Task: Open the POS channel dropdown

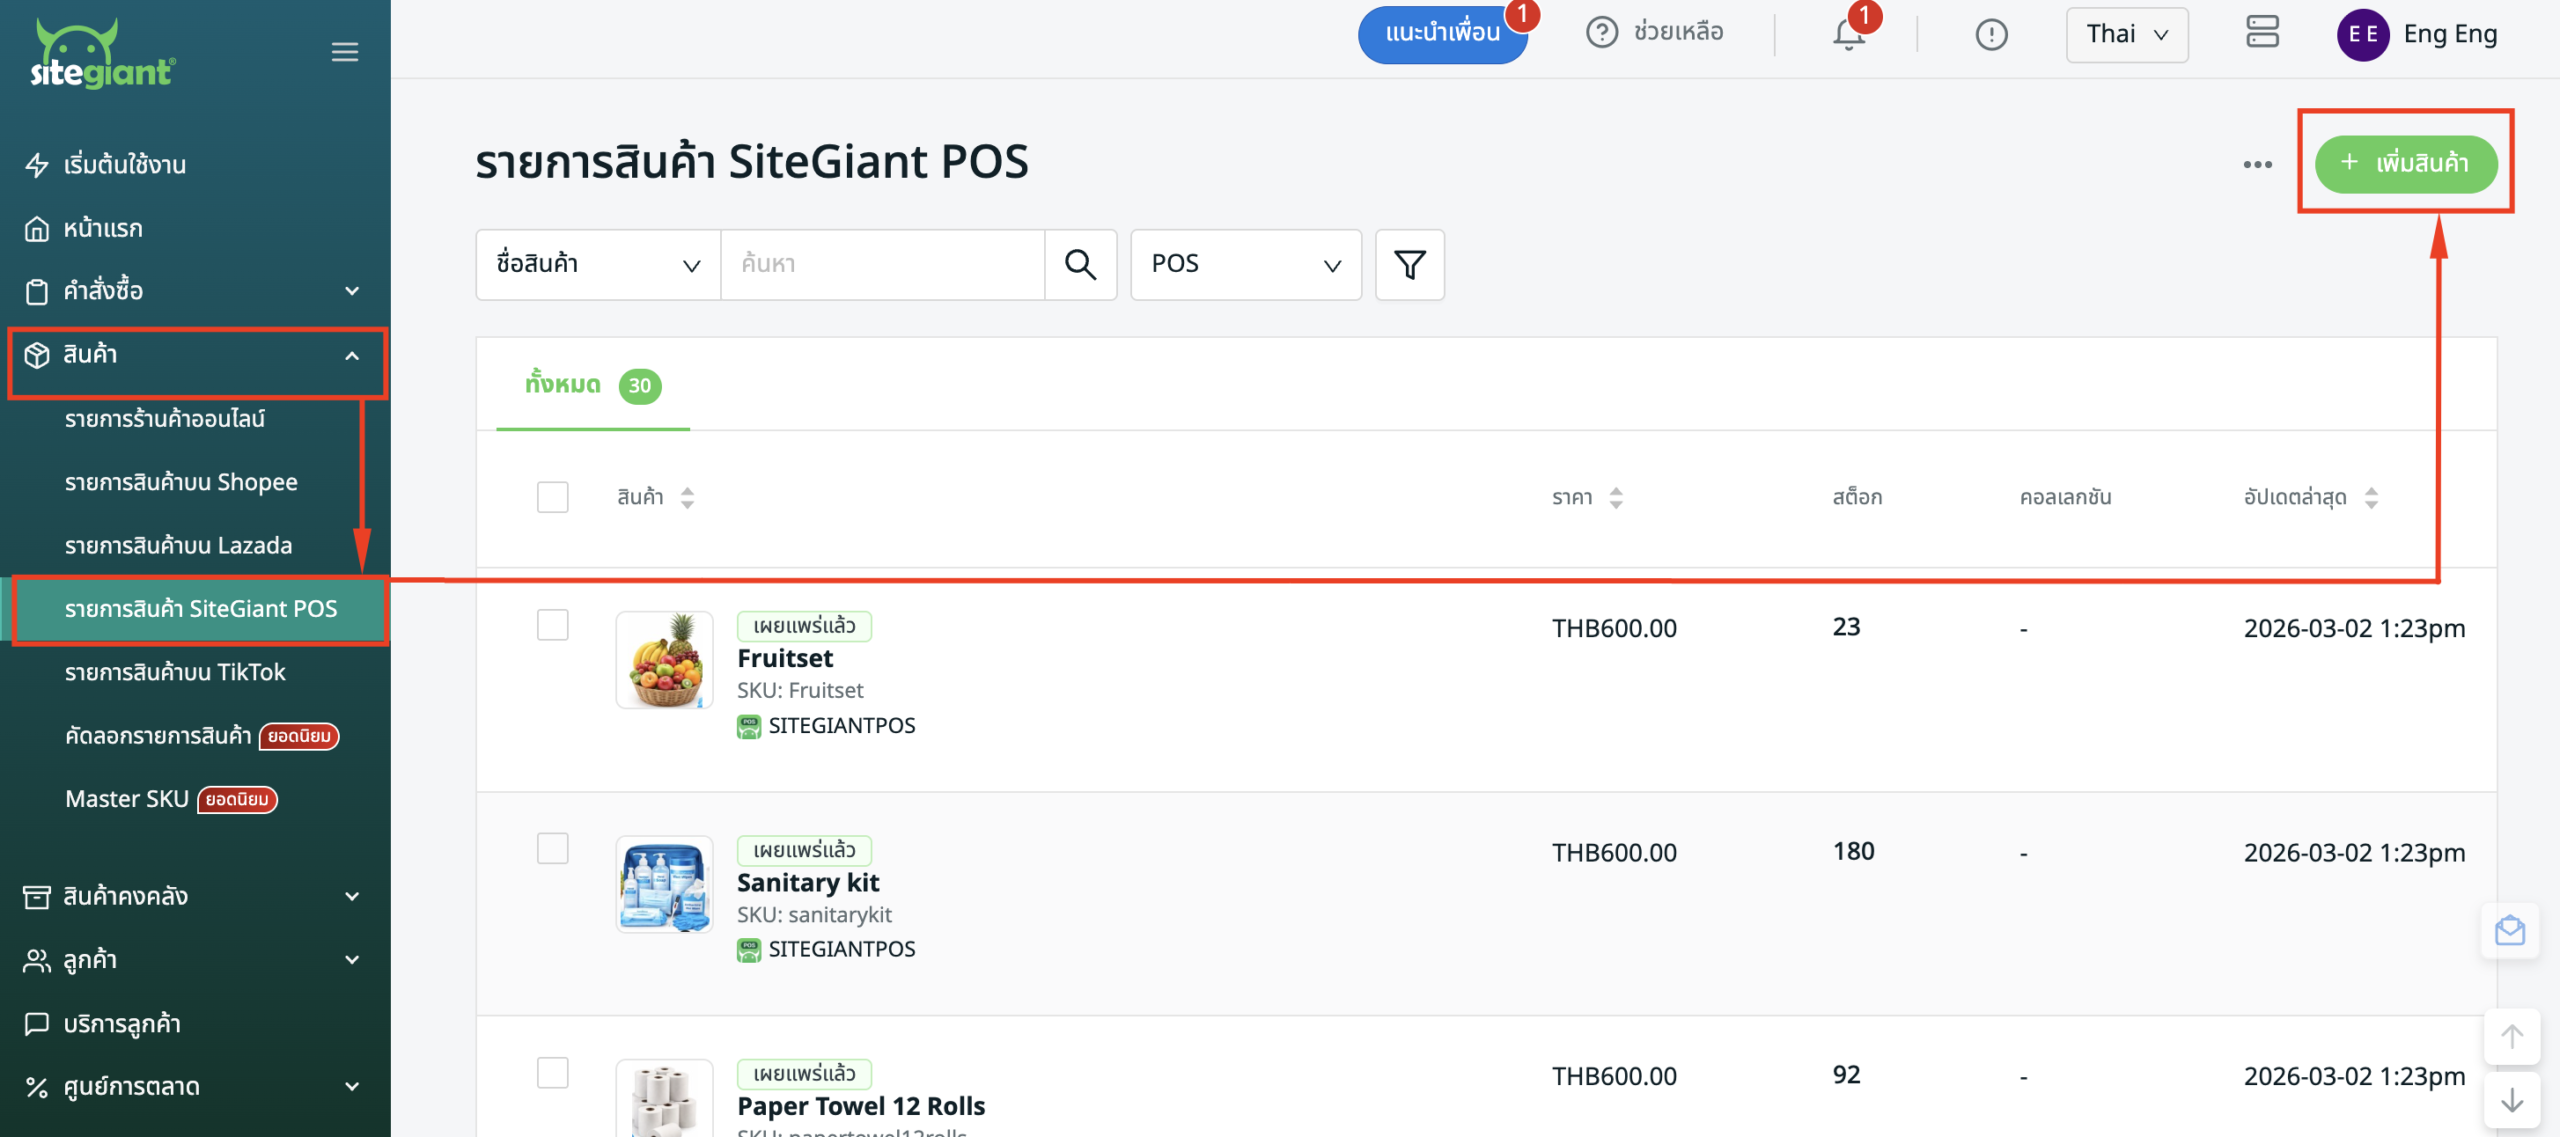Action: click(1245, 265)
